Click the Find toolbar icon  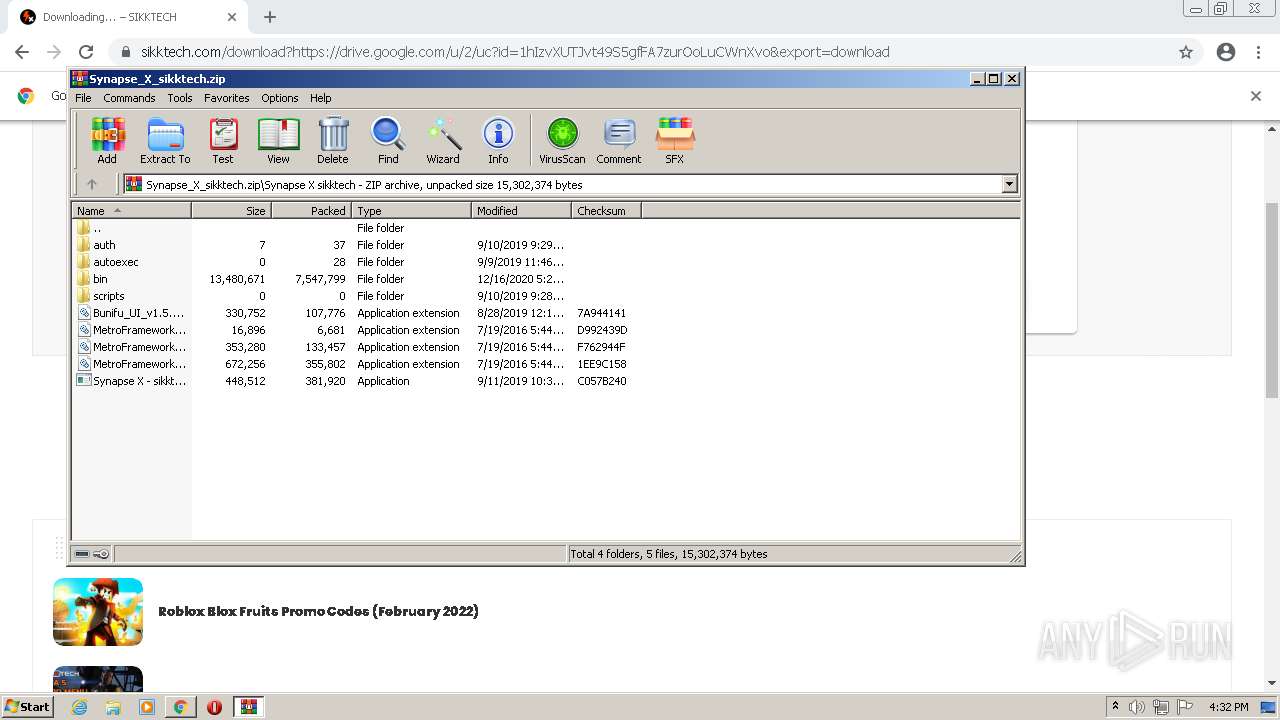pos(388,140)
